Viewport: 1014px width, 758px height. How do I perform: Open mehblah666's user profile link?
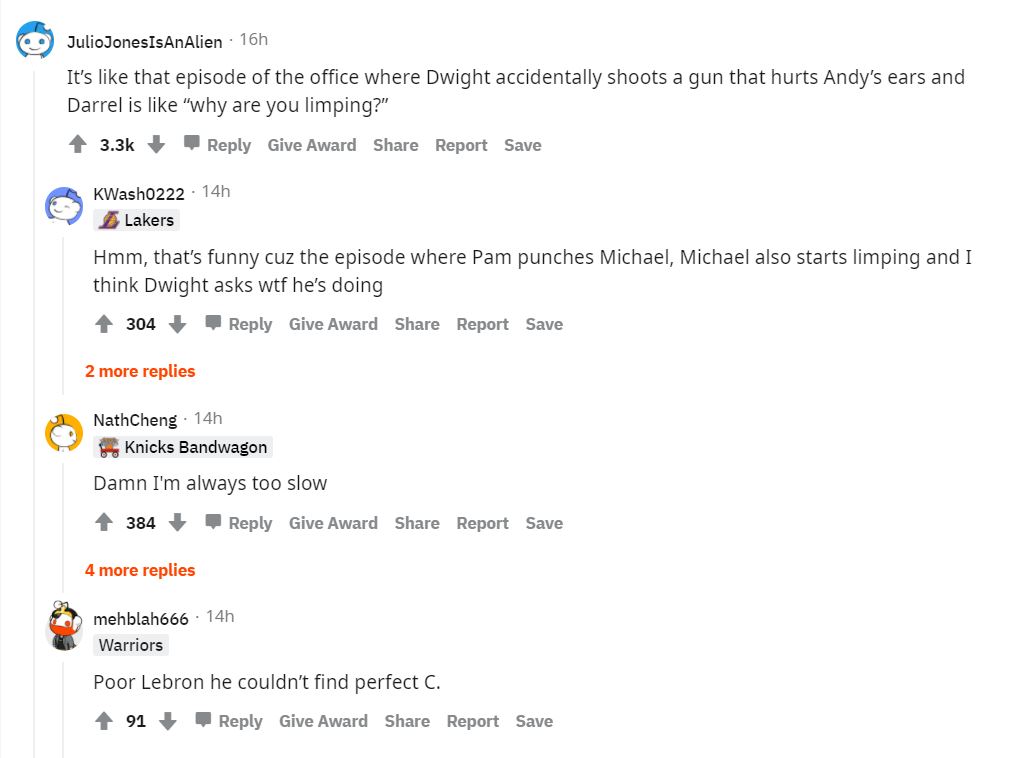(x=141, y=619)
